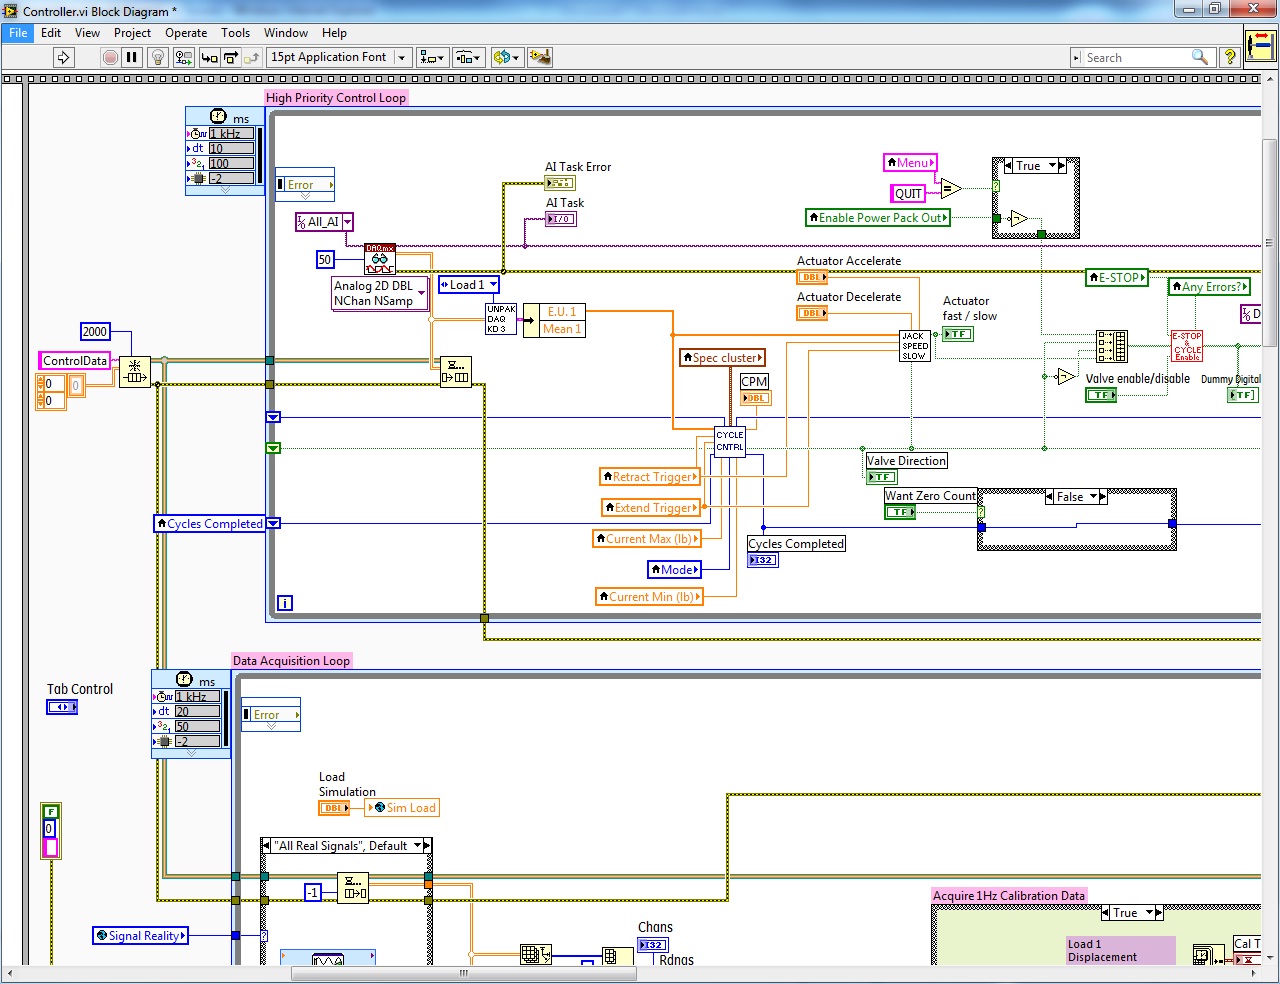Click the Dummy Digital boolean terminal
The image size is (1280, 984).
(1242, 395)
